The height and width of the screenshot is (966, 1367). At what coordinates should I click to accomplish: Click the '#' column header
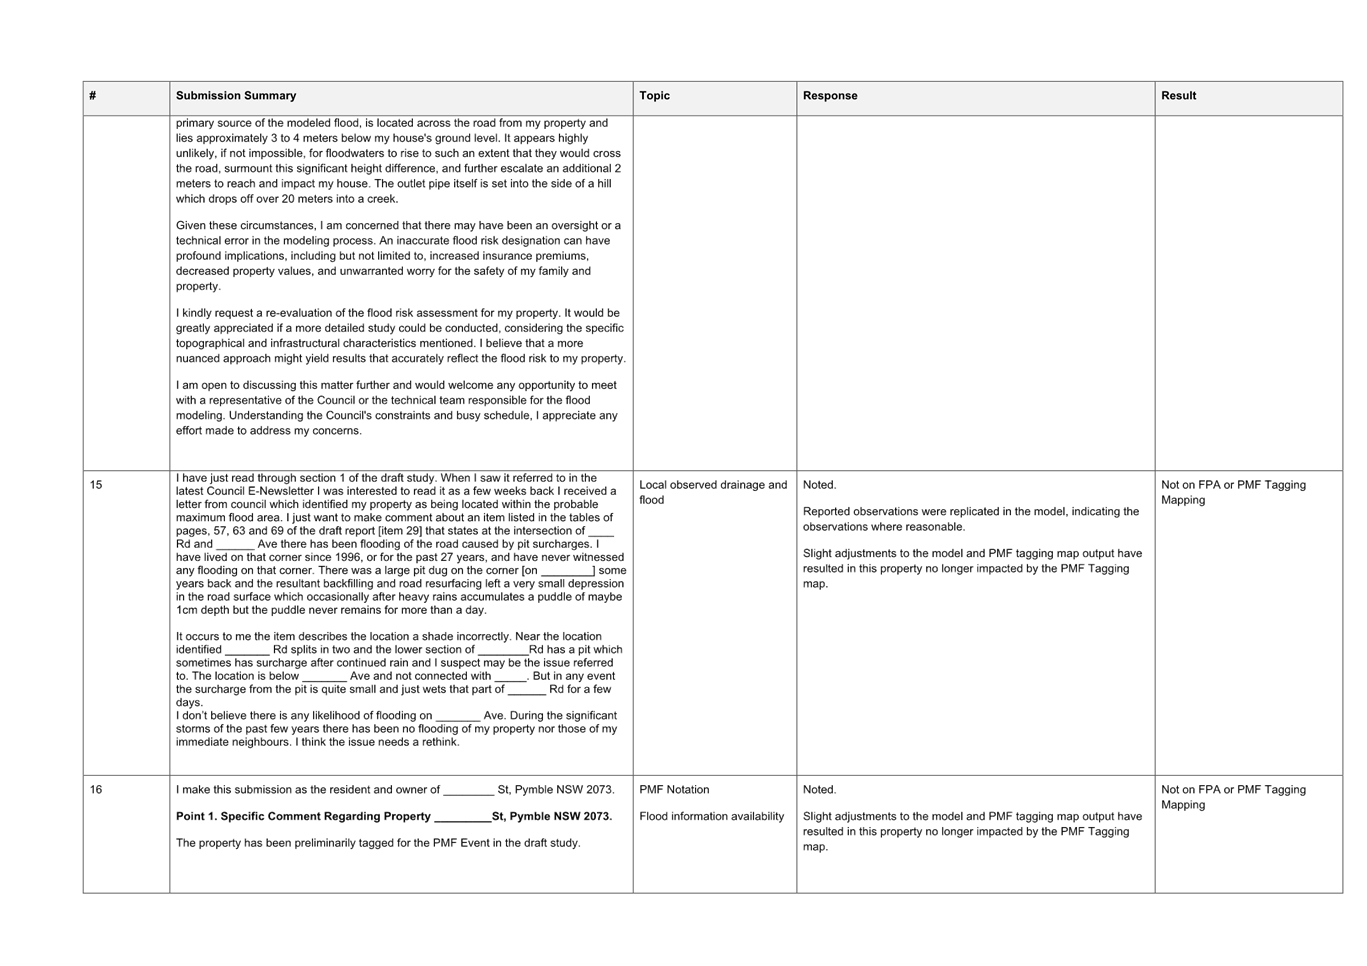click(126, 98)
